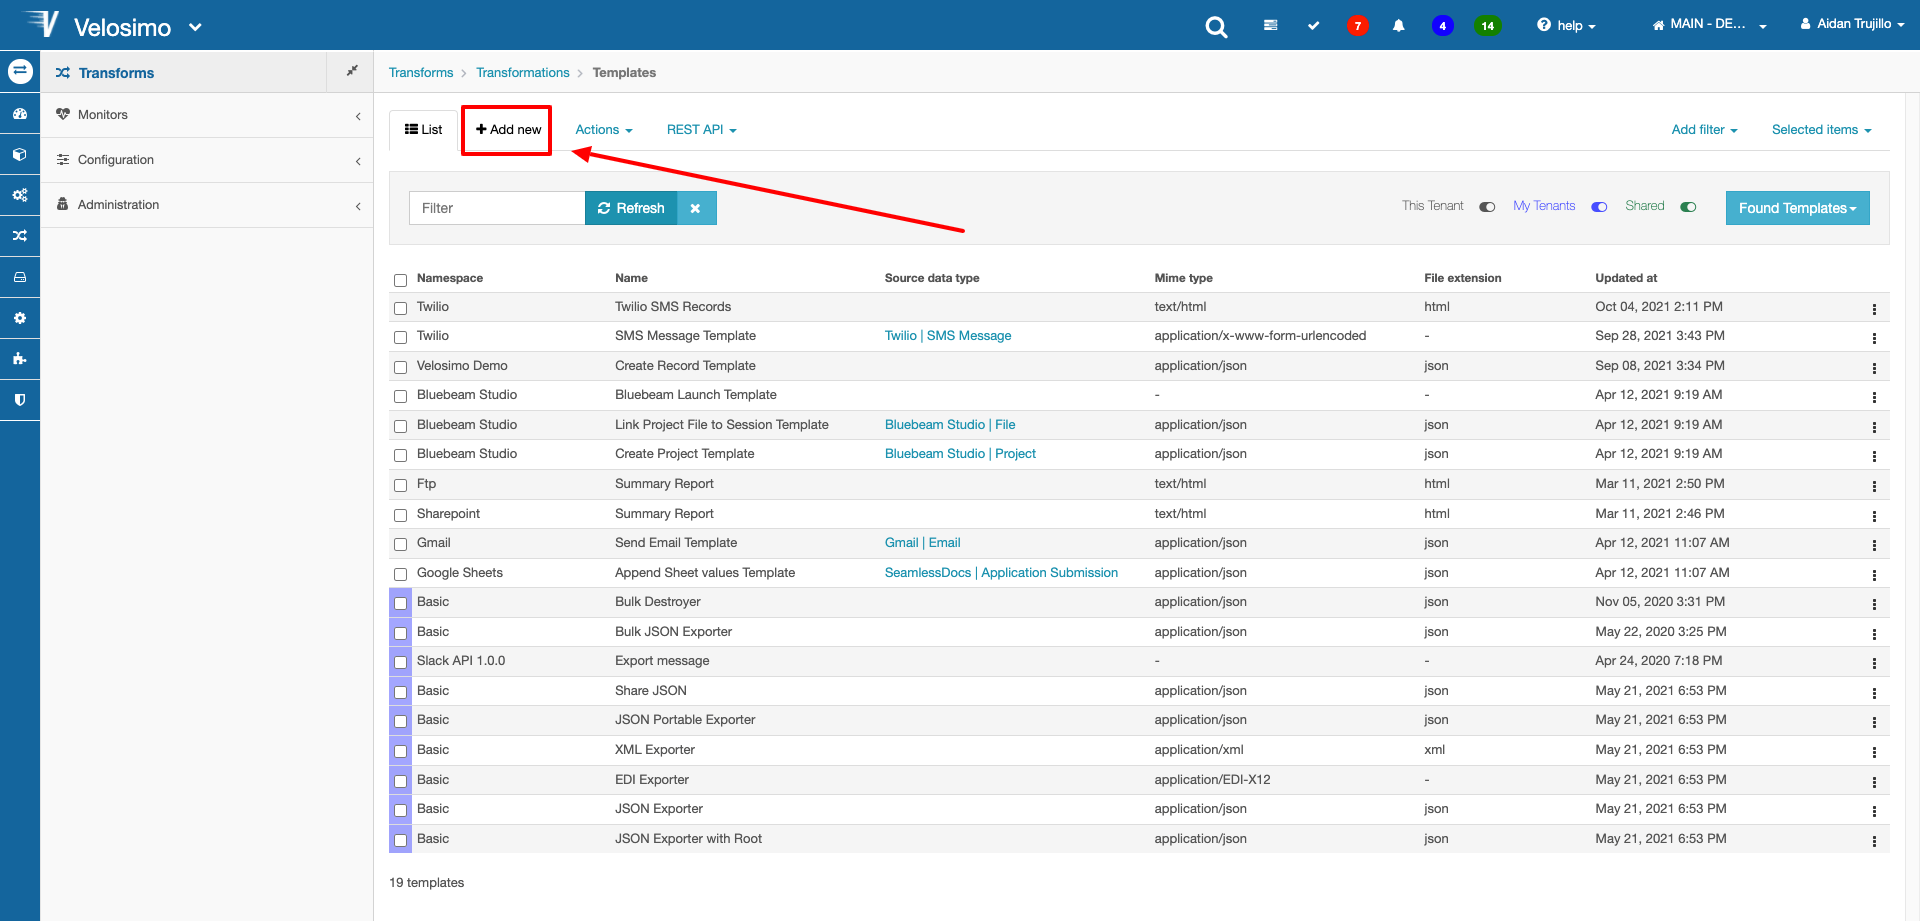
Task: Open row menu for SMS Message Template
Action: click(x=1874, y=338)
